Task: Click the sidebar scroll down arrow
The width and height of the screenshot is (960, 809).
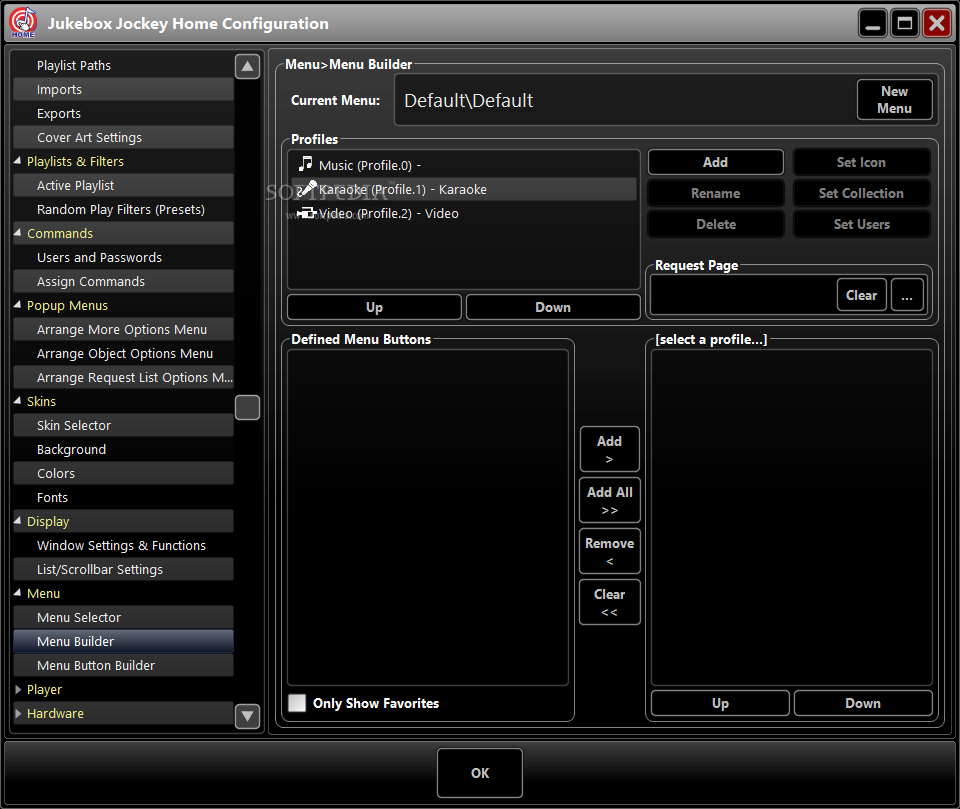Action: (247, 715)
